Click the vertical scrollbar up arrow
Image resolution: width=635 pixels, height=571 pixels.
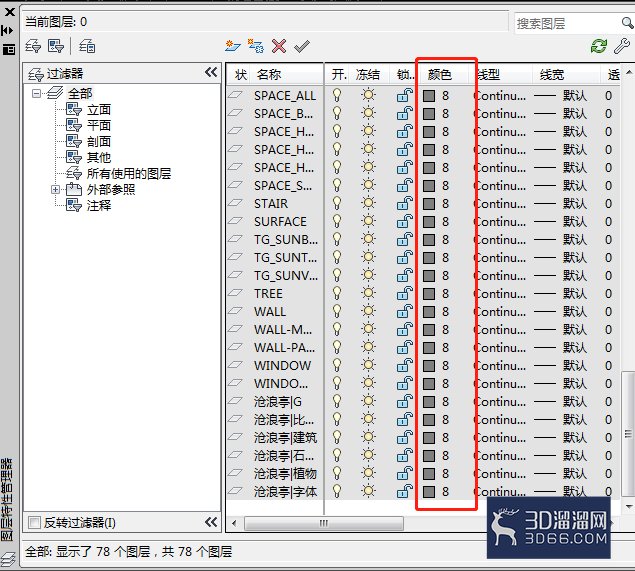pos(629,72)
